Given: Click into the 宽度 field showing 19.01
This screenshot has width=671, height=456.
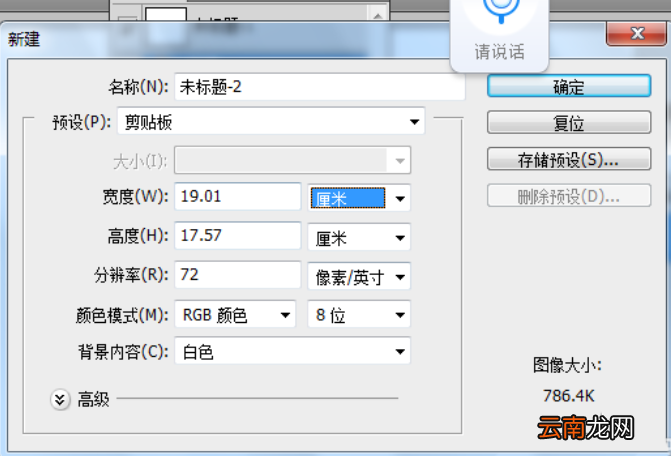Looking at the screenshot, I should tap(238, 196).
